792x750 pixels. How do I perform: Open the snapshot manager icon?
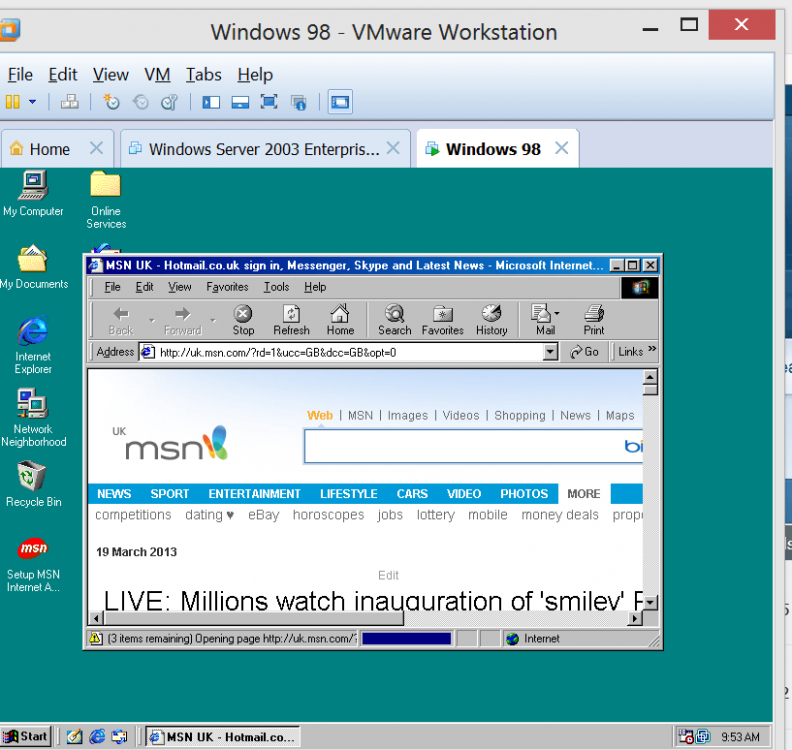170,102
